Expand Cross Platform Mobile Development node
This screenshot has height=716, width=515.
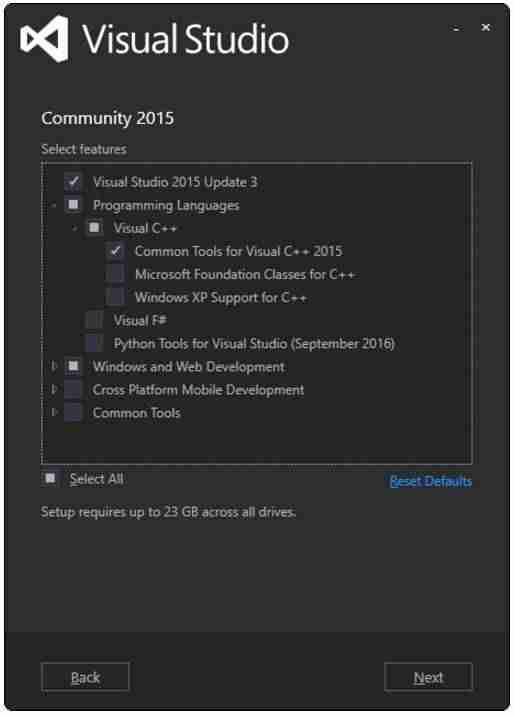tap(54, 390)
